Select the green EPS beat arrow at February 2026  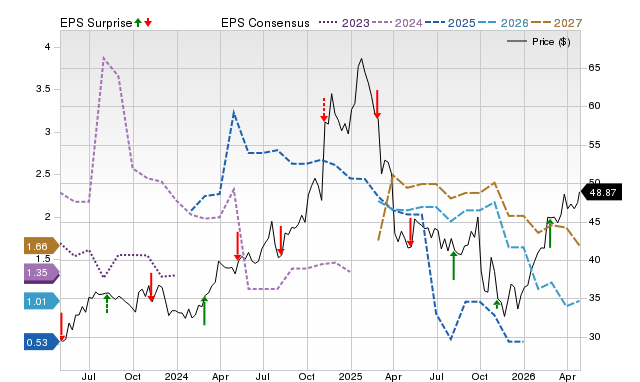(550, 234)
